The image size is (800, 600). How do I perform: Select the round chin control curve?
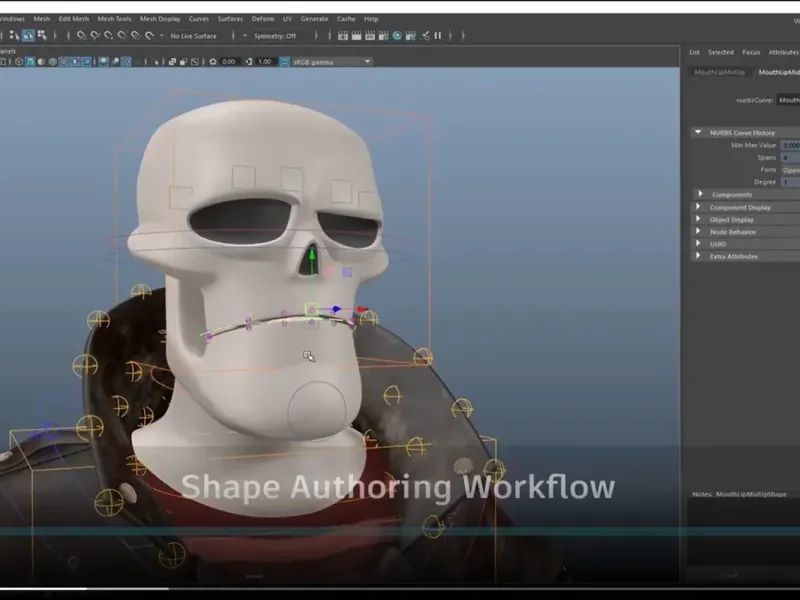click(x=317, y=410)
